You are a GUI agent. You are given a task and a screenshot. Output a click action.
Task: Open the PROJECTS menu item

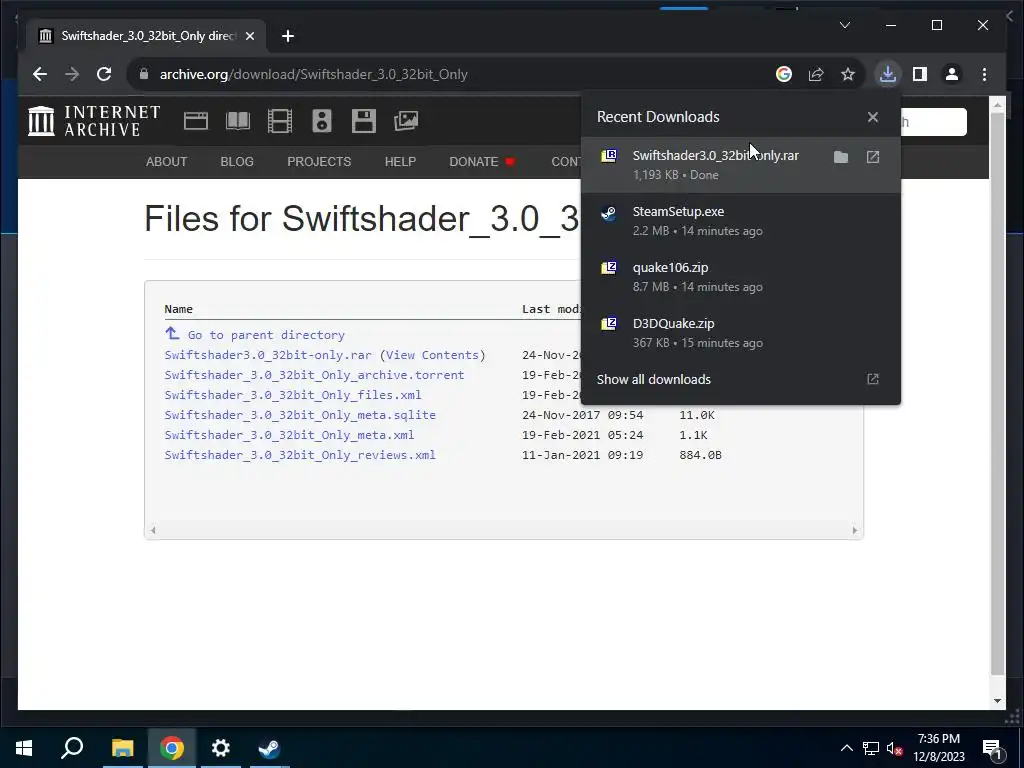(x=319, y=161)
